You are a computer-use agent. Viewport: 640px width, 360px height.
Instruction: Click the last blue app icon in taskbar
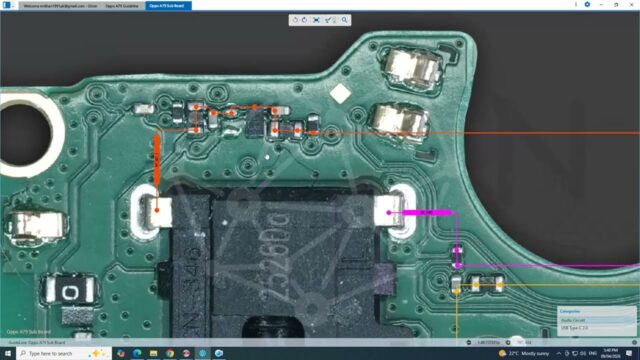(x=219, y=353)
